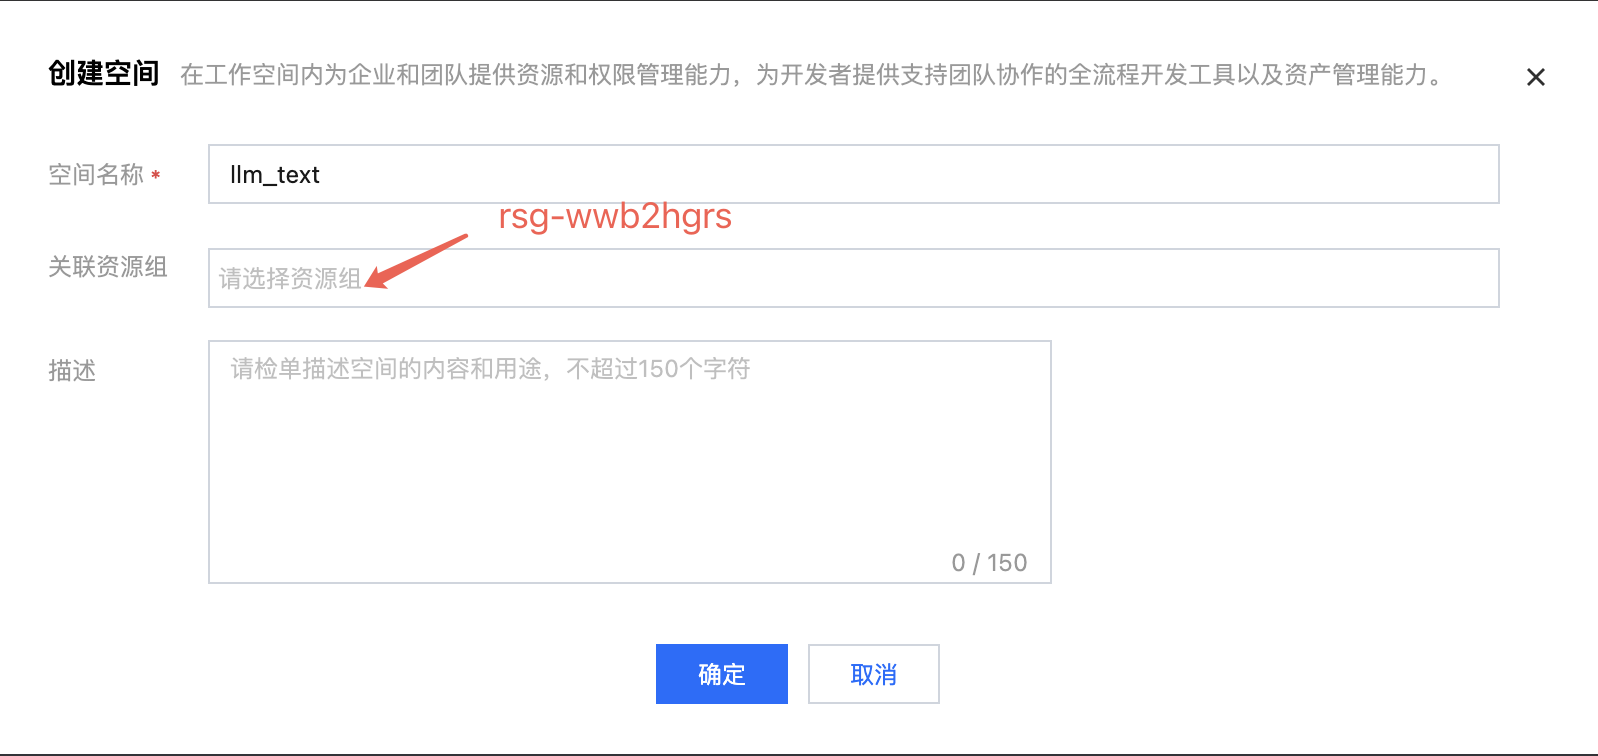Click the red arrow pointing at the resource group field
Screen dimensions: 1598x756
[416, 261]
